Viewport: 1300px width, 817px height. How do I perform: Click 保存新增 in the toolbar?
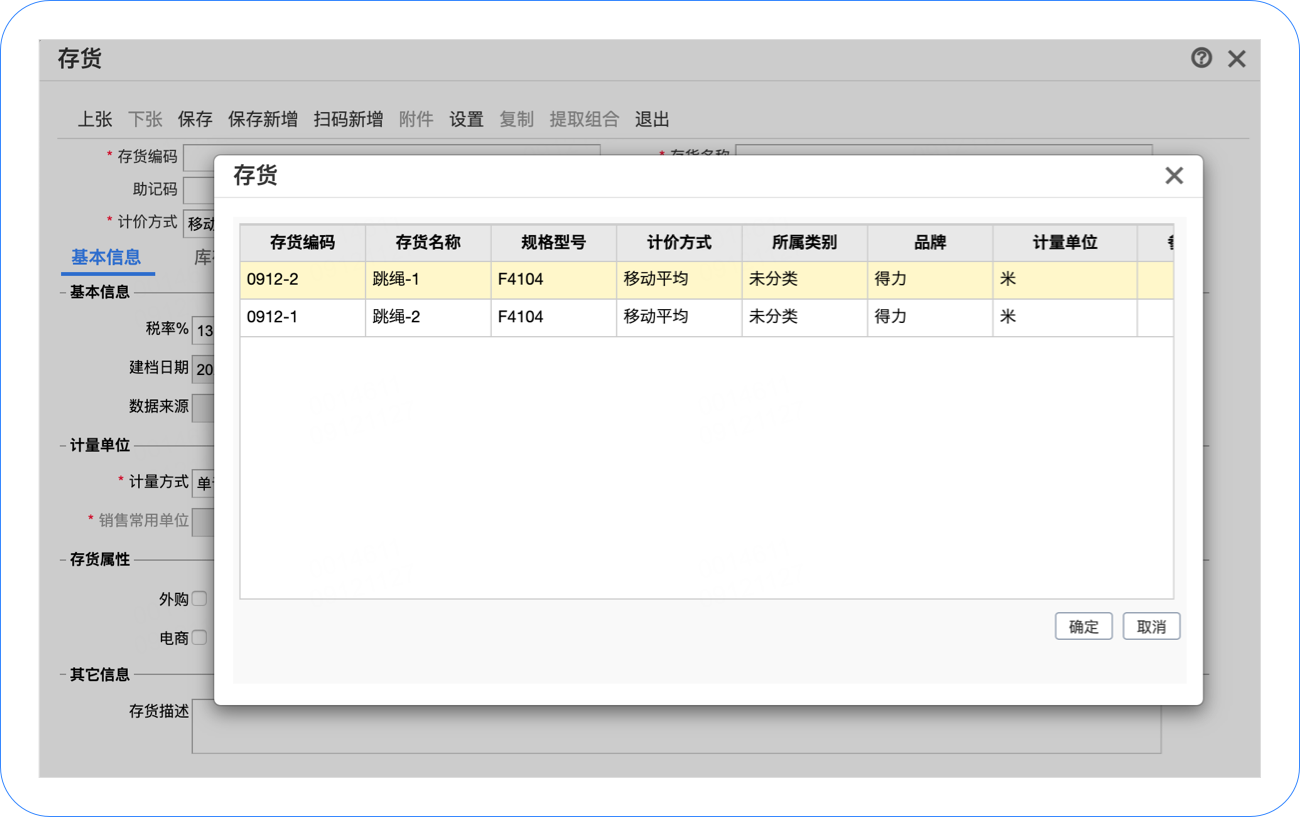pyautogui.click(x=263, y=119)
